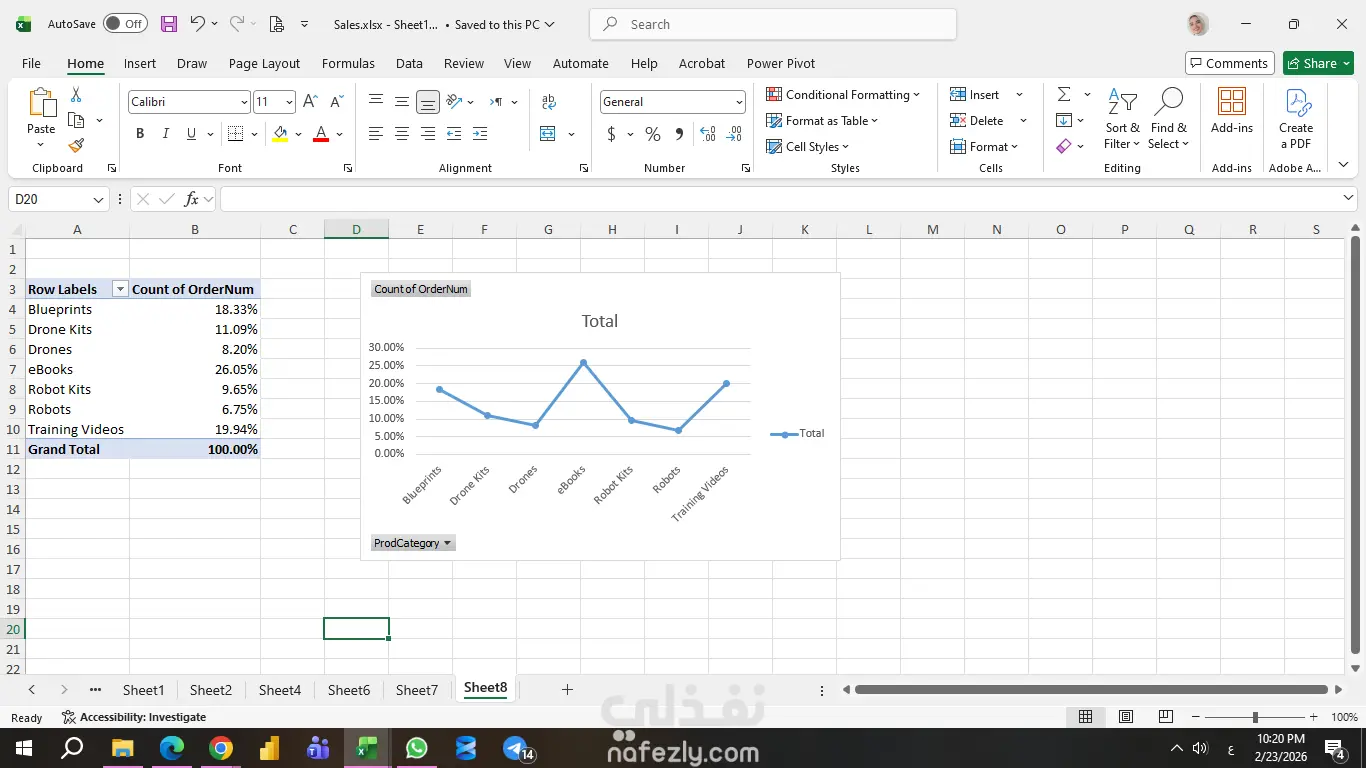The height and width of the screenshot is (768, 1366).
Task: Align text to the left
Action: tap(376, 134)
